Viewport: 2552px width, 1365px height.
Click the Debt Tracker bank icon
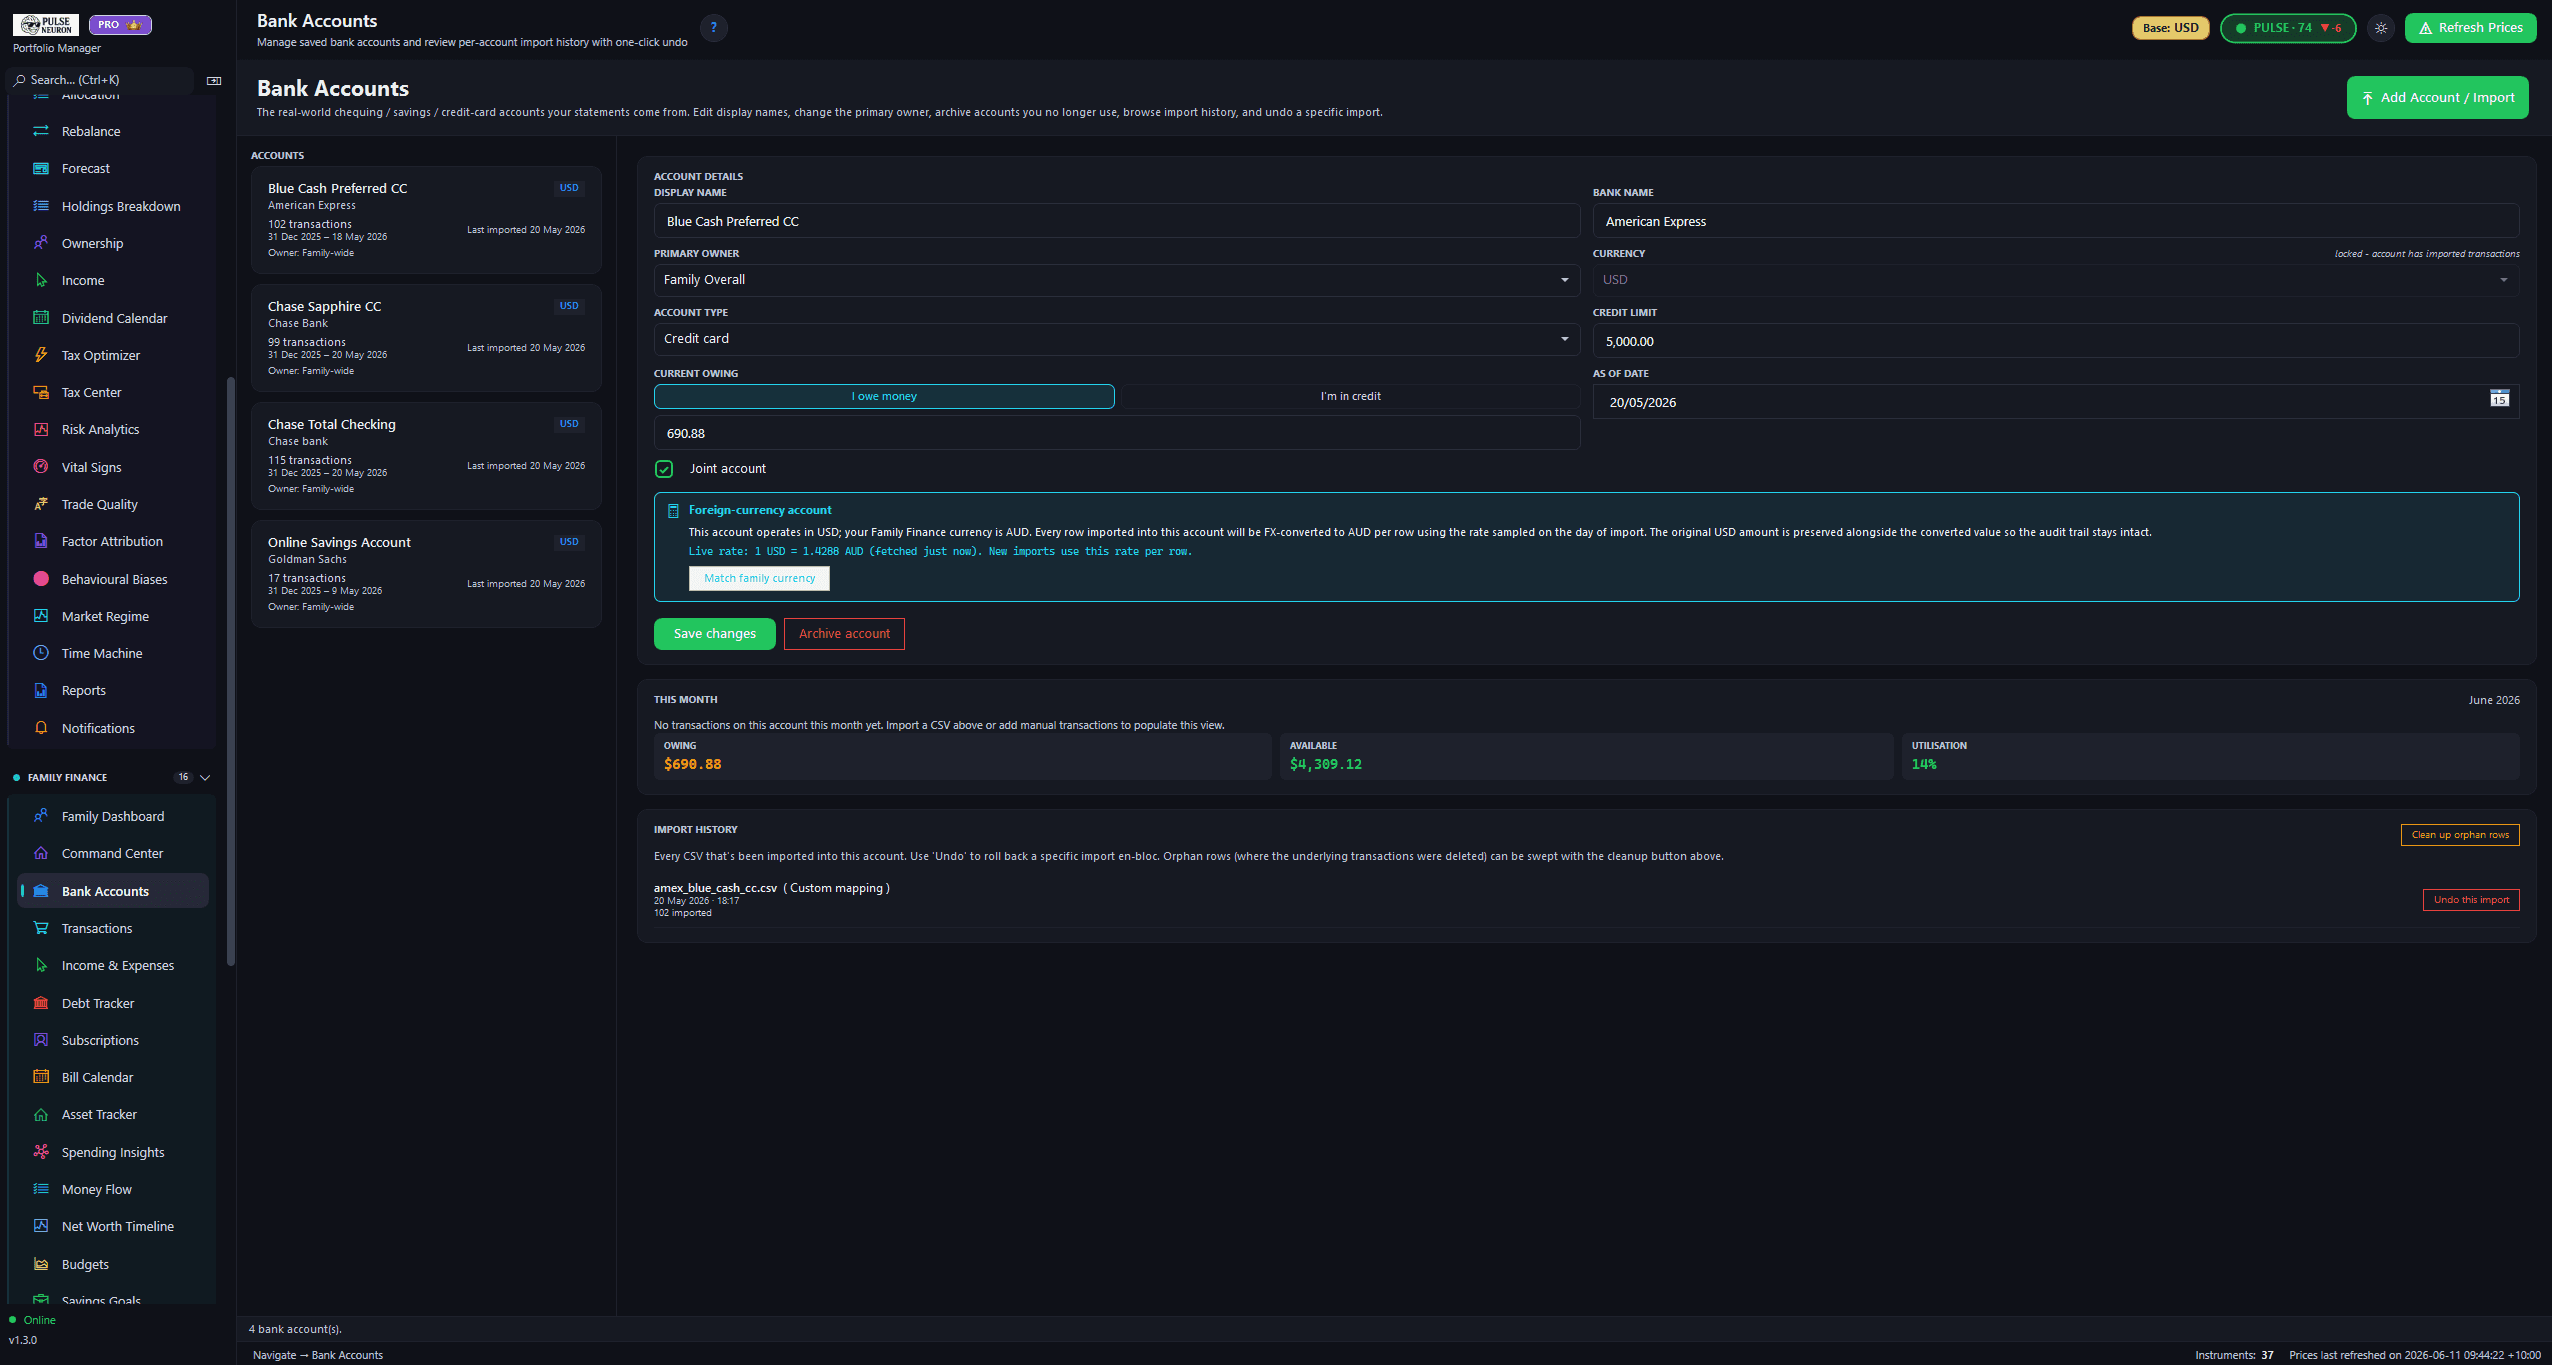[x=41, y=1003]
